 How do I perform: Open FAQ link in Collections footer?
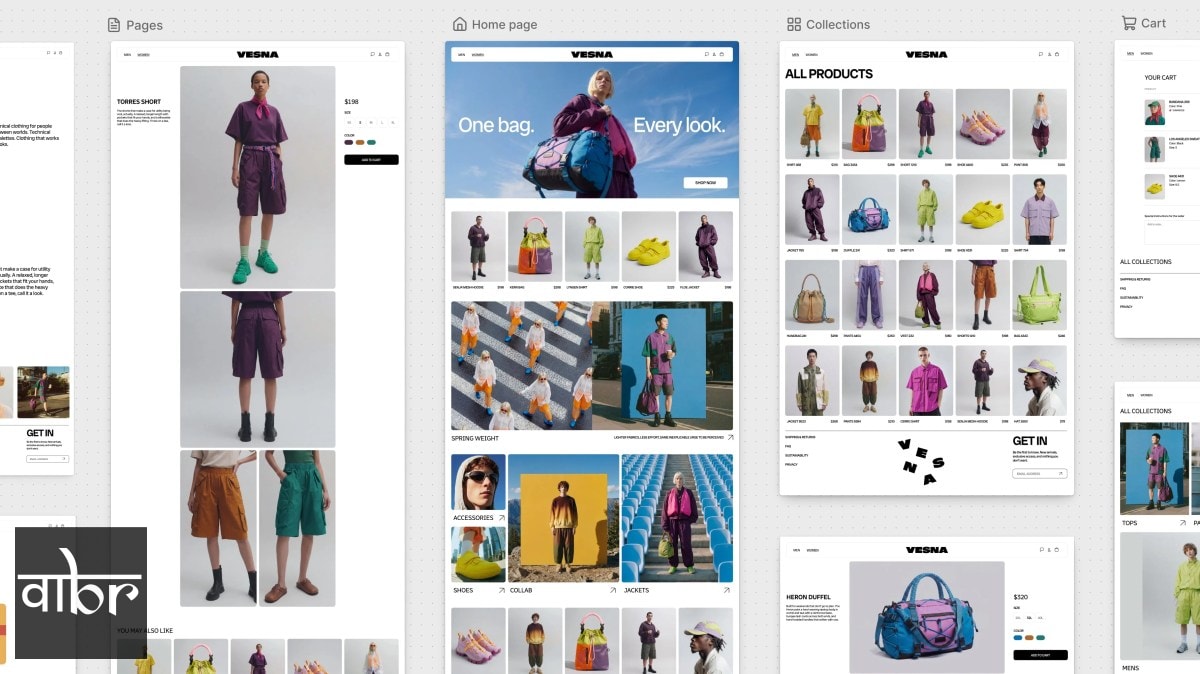(788, 446)
